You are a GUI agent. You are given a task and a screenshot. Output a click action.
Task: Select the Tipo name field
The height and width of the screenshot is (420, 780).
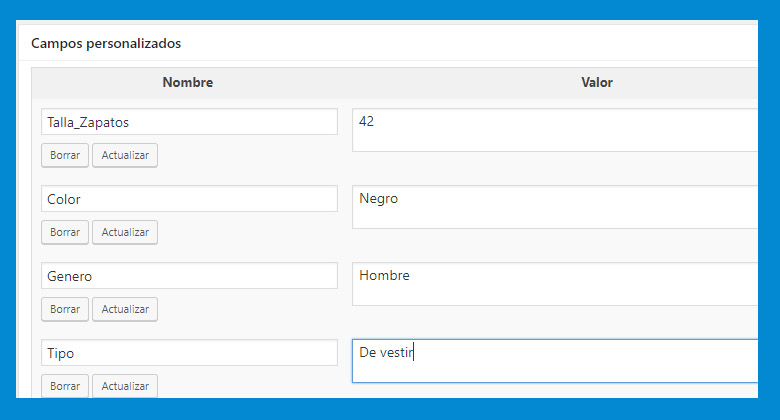[189, 352]
